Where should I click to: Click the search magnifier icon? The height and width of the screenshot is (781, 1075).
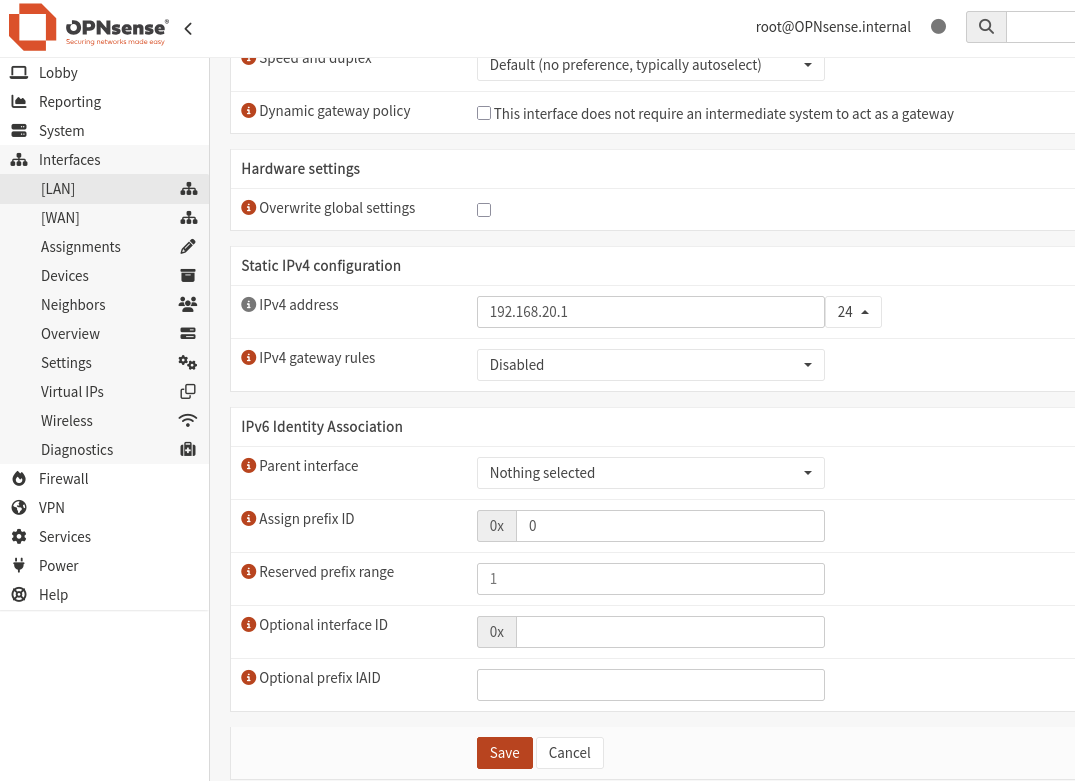(x=986, y=27)
